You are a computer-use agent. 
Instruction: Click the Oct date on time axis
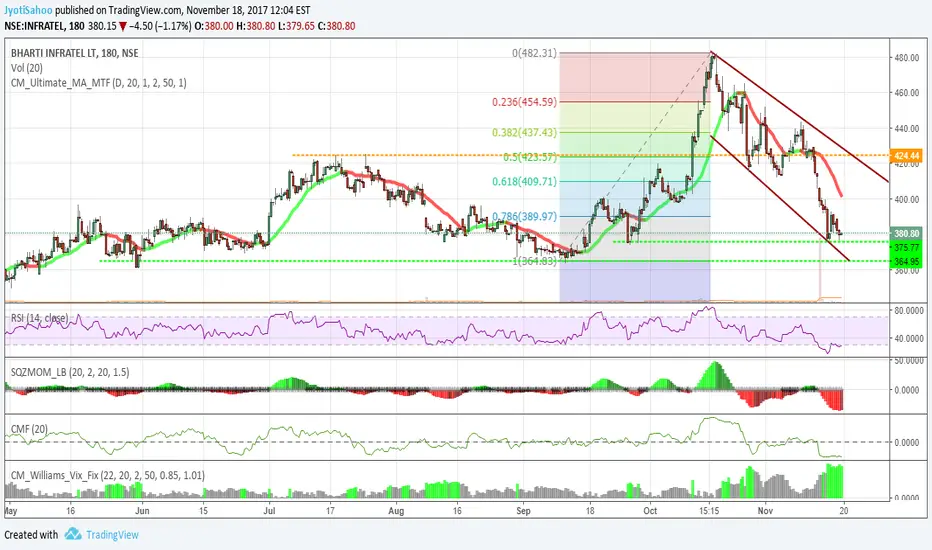point(650,510)
